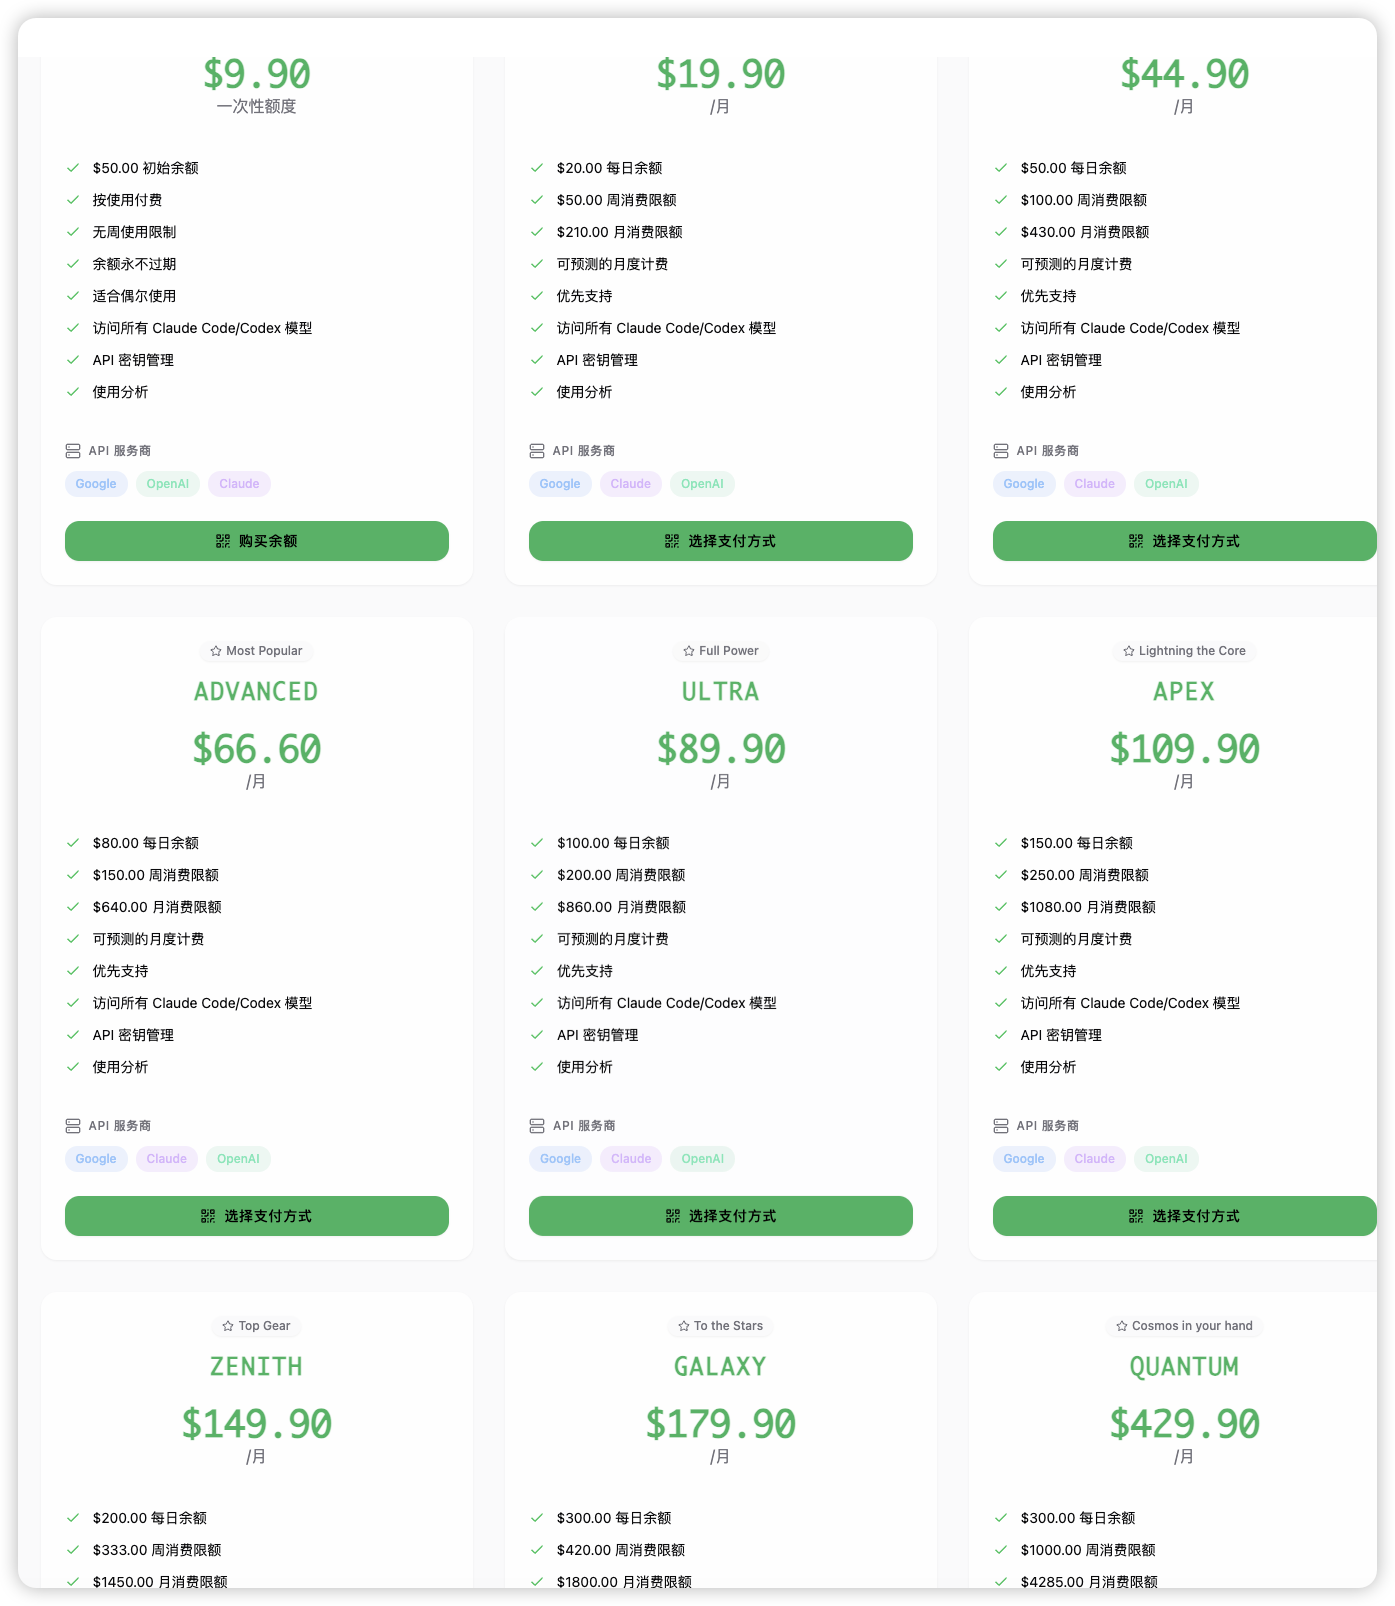
Task: Click the To the Stars badge
Action: click(x=721, y=1326)
